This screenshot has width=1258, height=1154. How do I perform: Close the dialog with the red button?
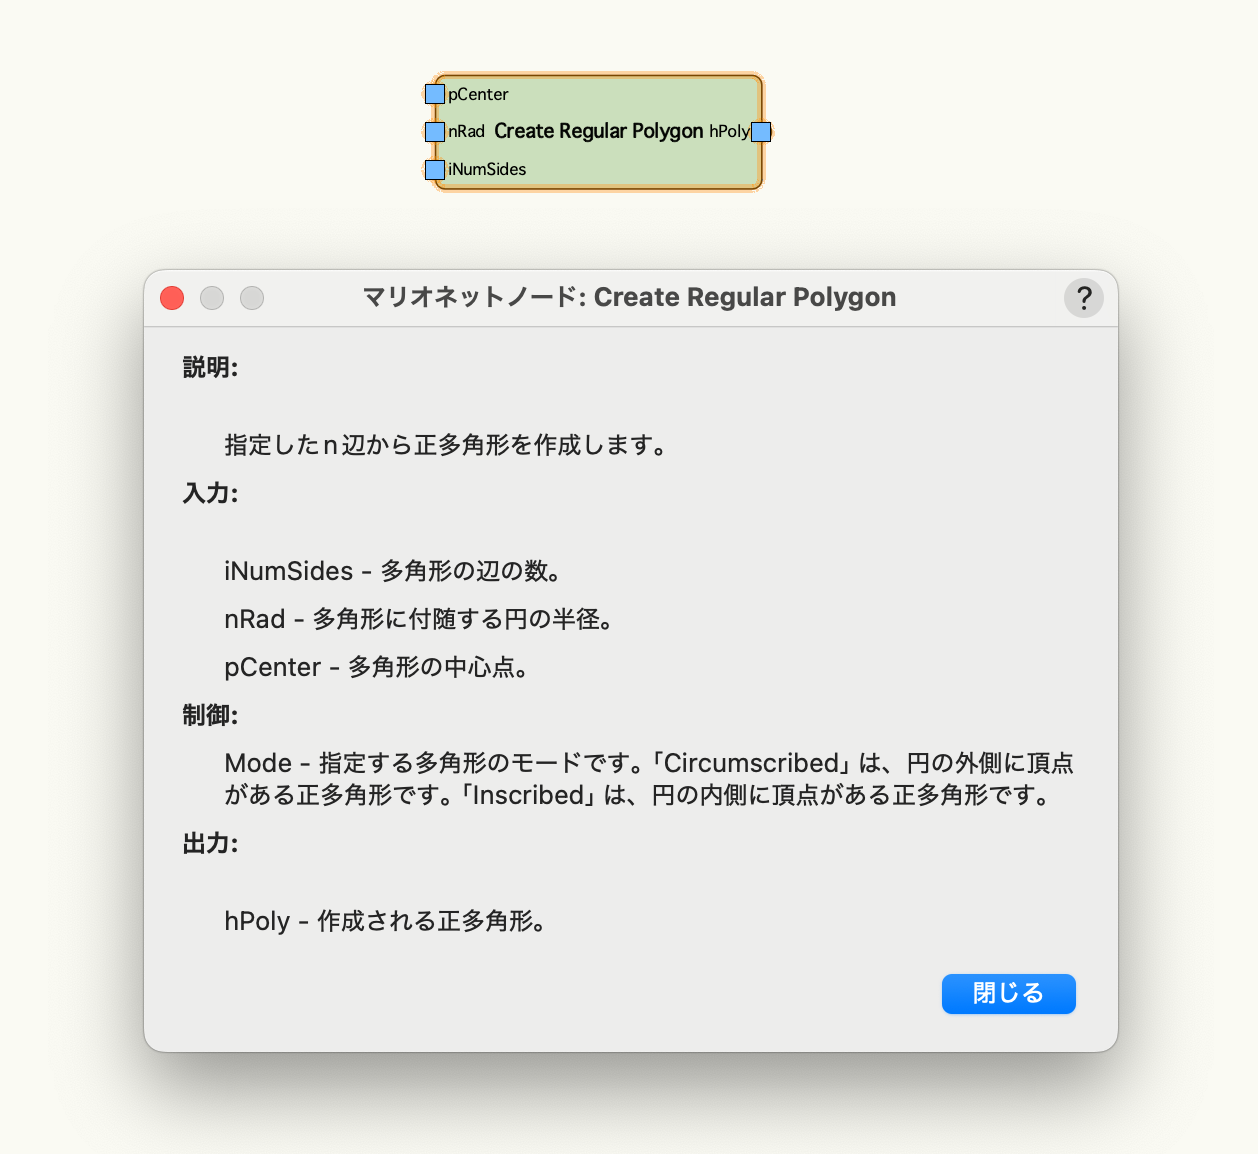pos(172,298)
